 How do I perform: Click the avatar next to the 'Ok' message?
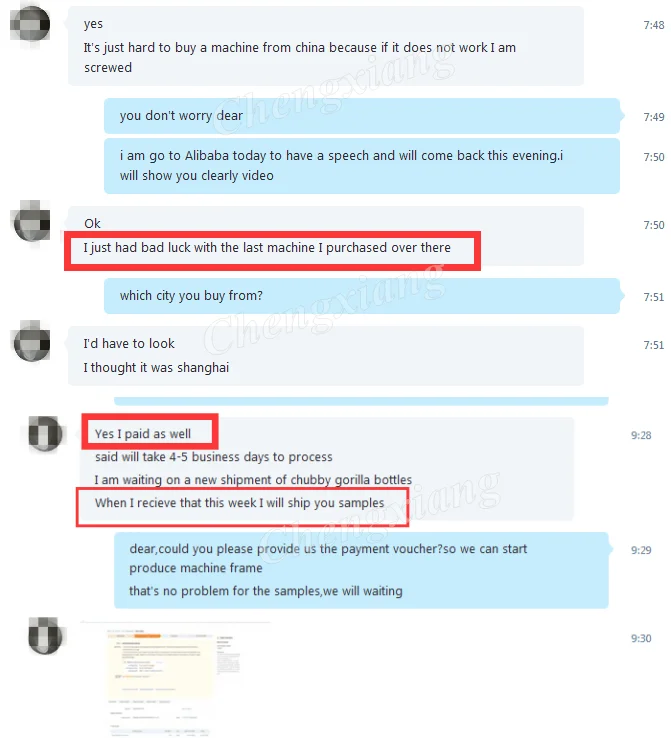tap(32, 221)
